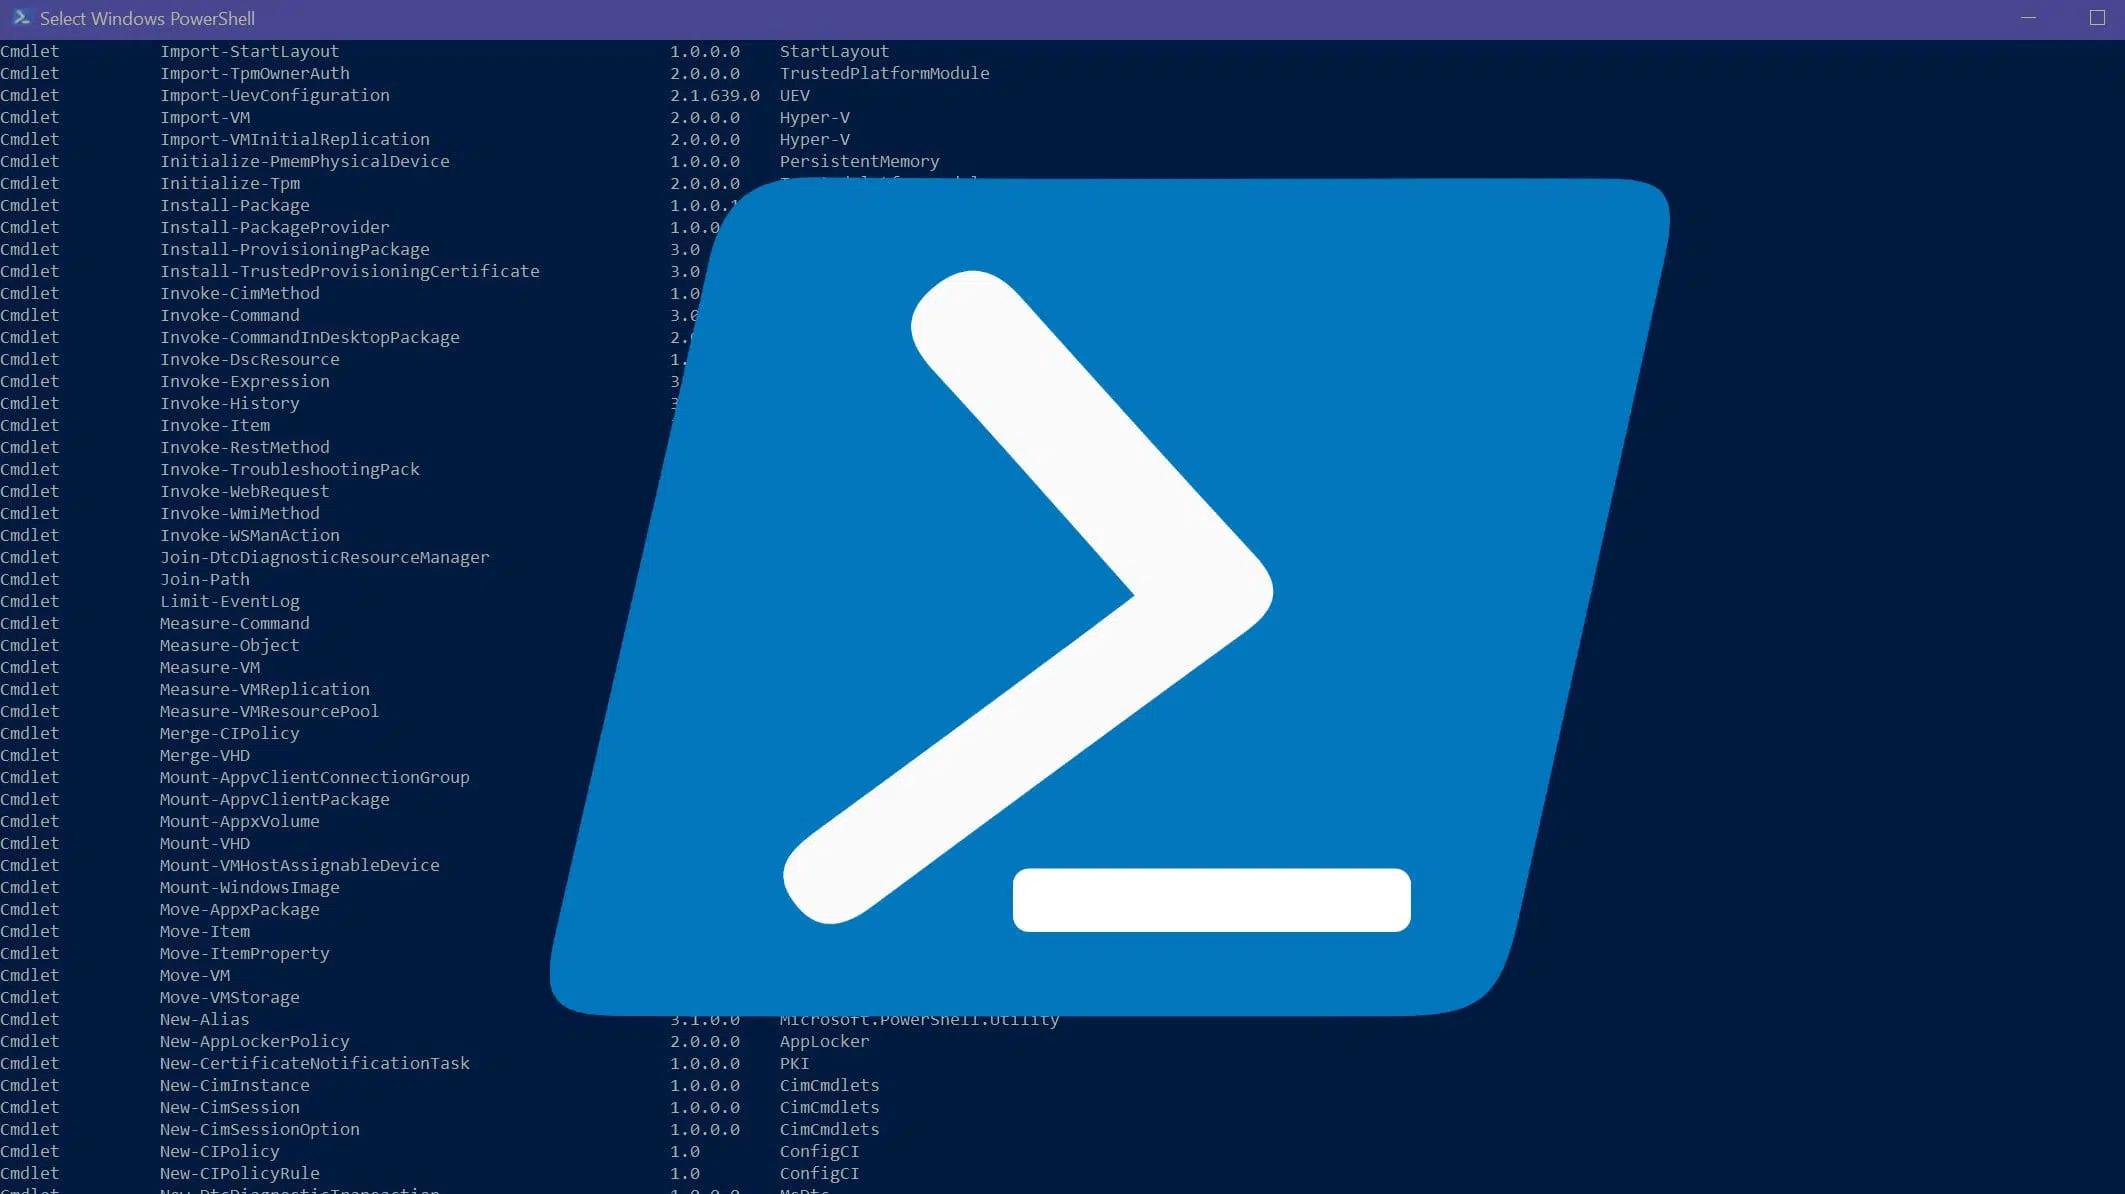Click Invoke-TroubleshootingPack entry
The width and height of the screenshot is (2125, 1194).
290,470
